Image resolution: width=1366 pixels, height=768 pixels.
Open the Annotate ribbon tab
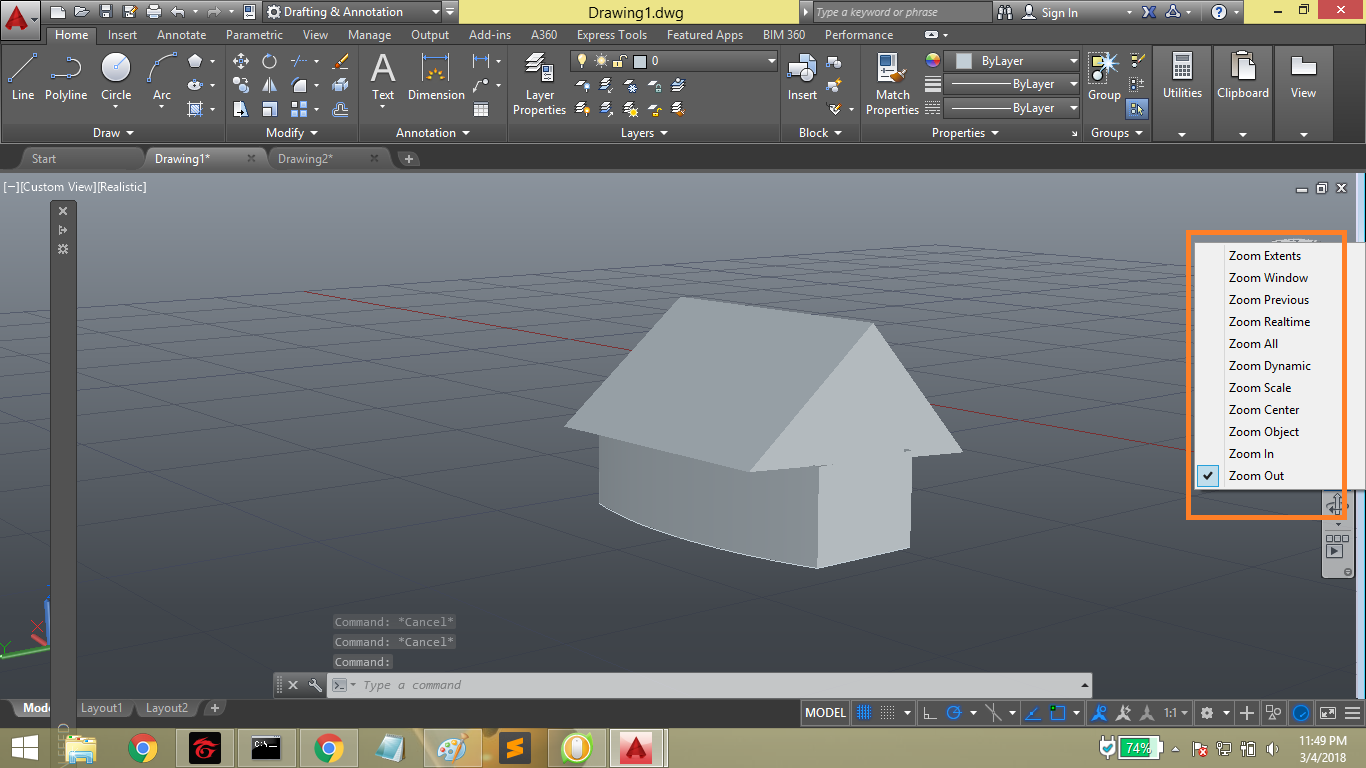coord(182,35)
